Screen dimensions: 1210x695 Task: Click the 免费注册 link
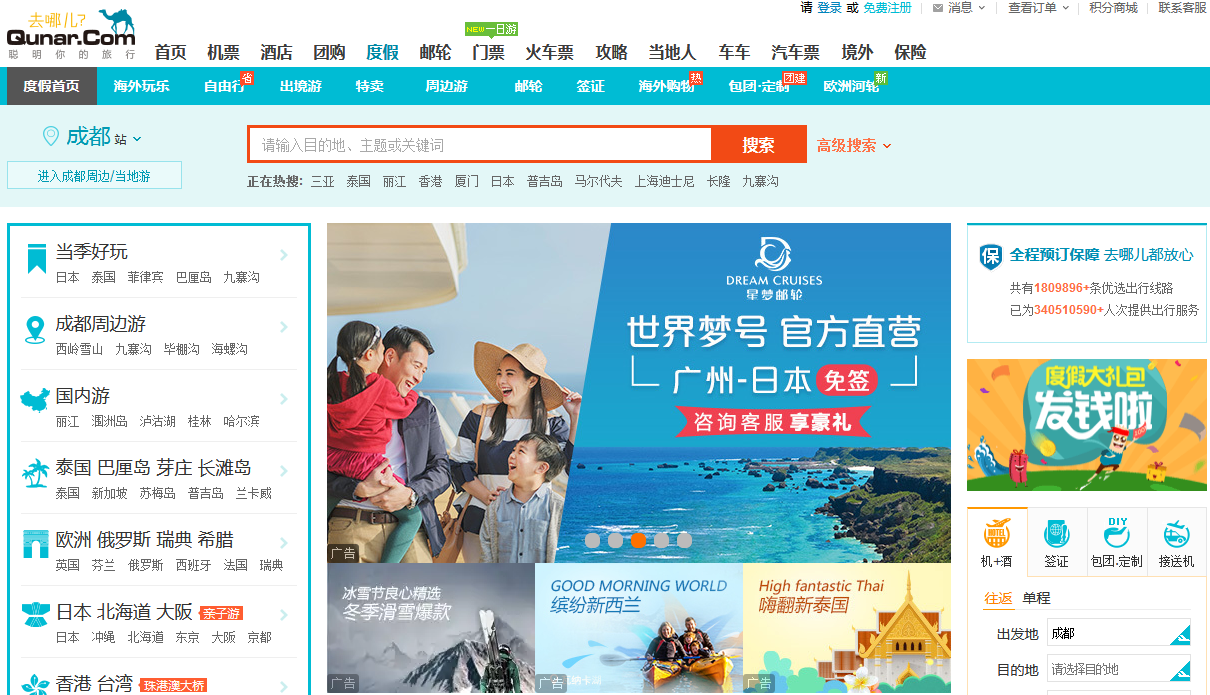pyautogui.click(x=887, y=8)
